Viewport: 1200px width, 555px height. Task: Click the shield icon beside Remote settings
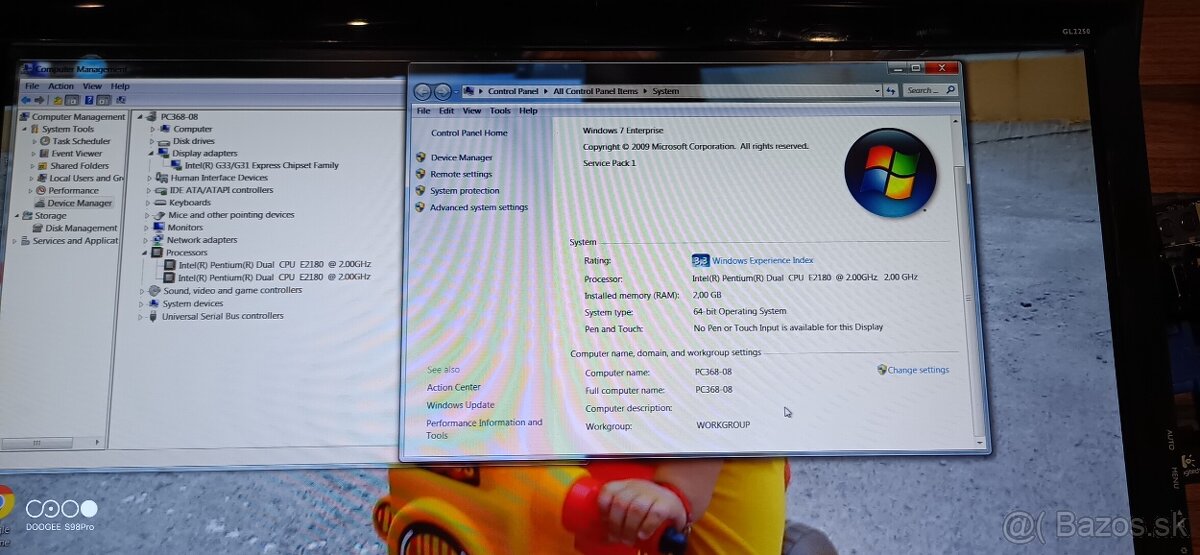(421, 174)
